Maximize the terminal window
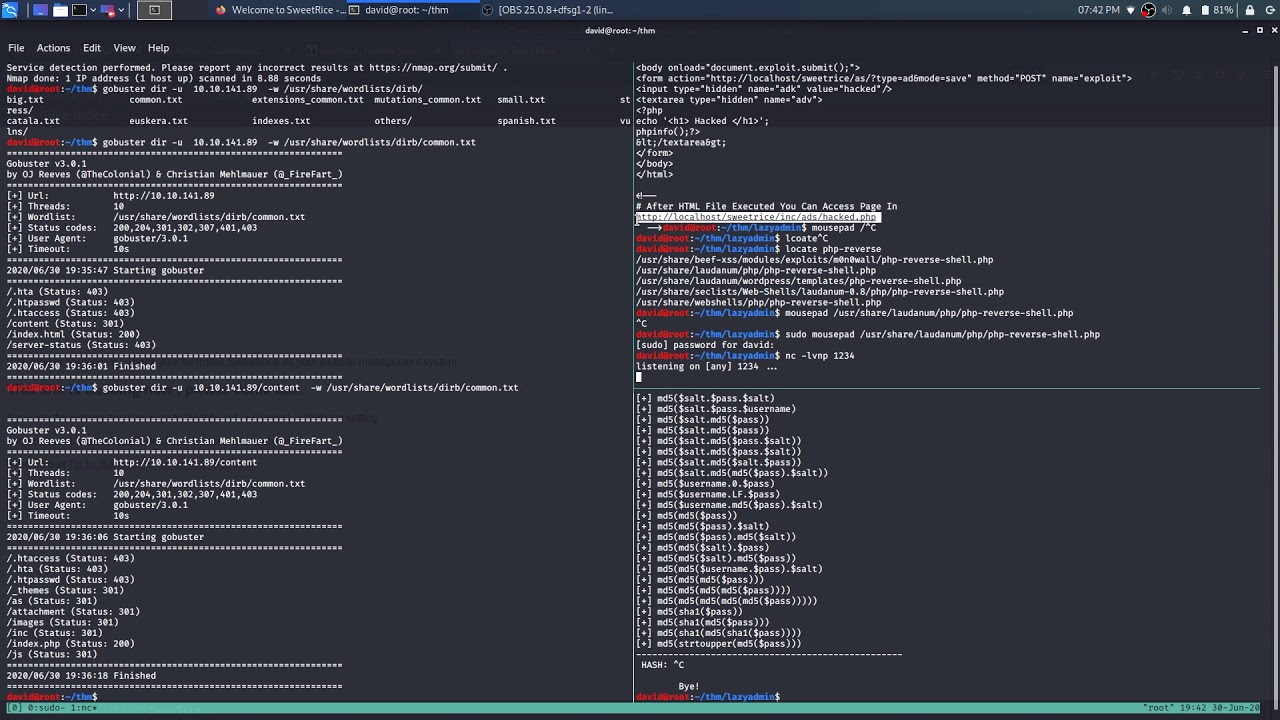 pyautogui.click(x=1259, y=31)
